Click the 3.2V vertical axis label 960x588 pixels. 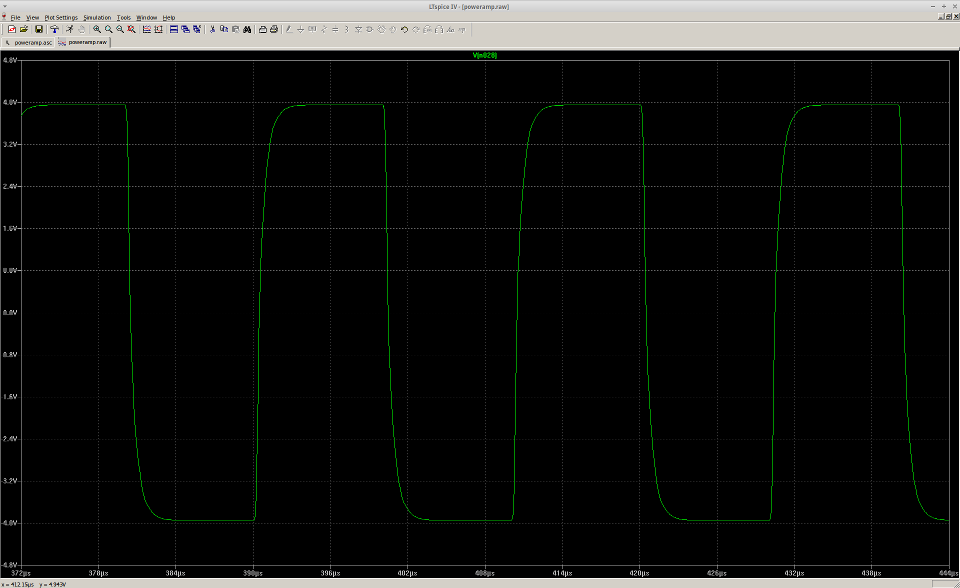point(10,145)
